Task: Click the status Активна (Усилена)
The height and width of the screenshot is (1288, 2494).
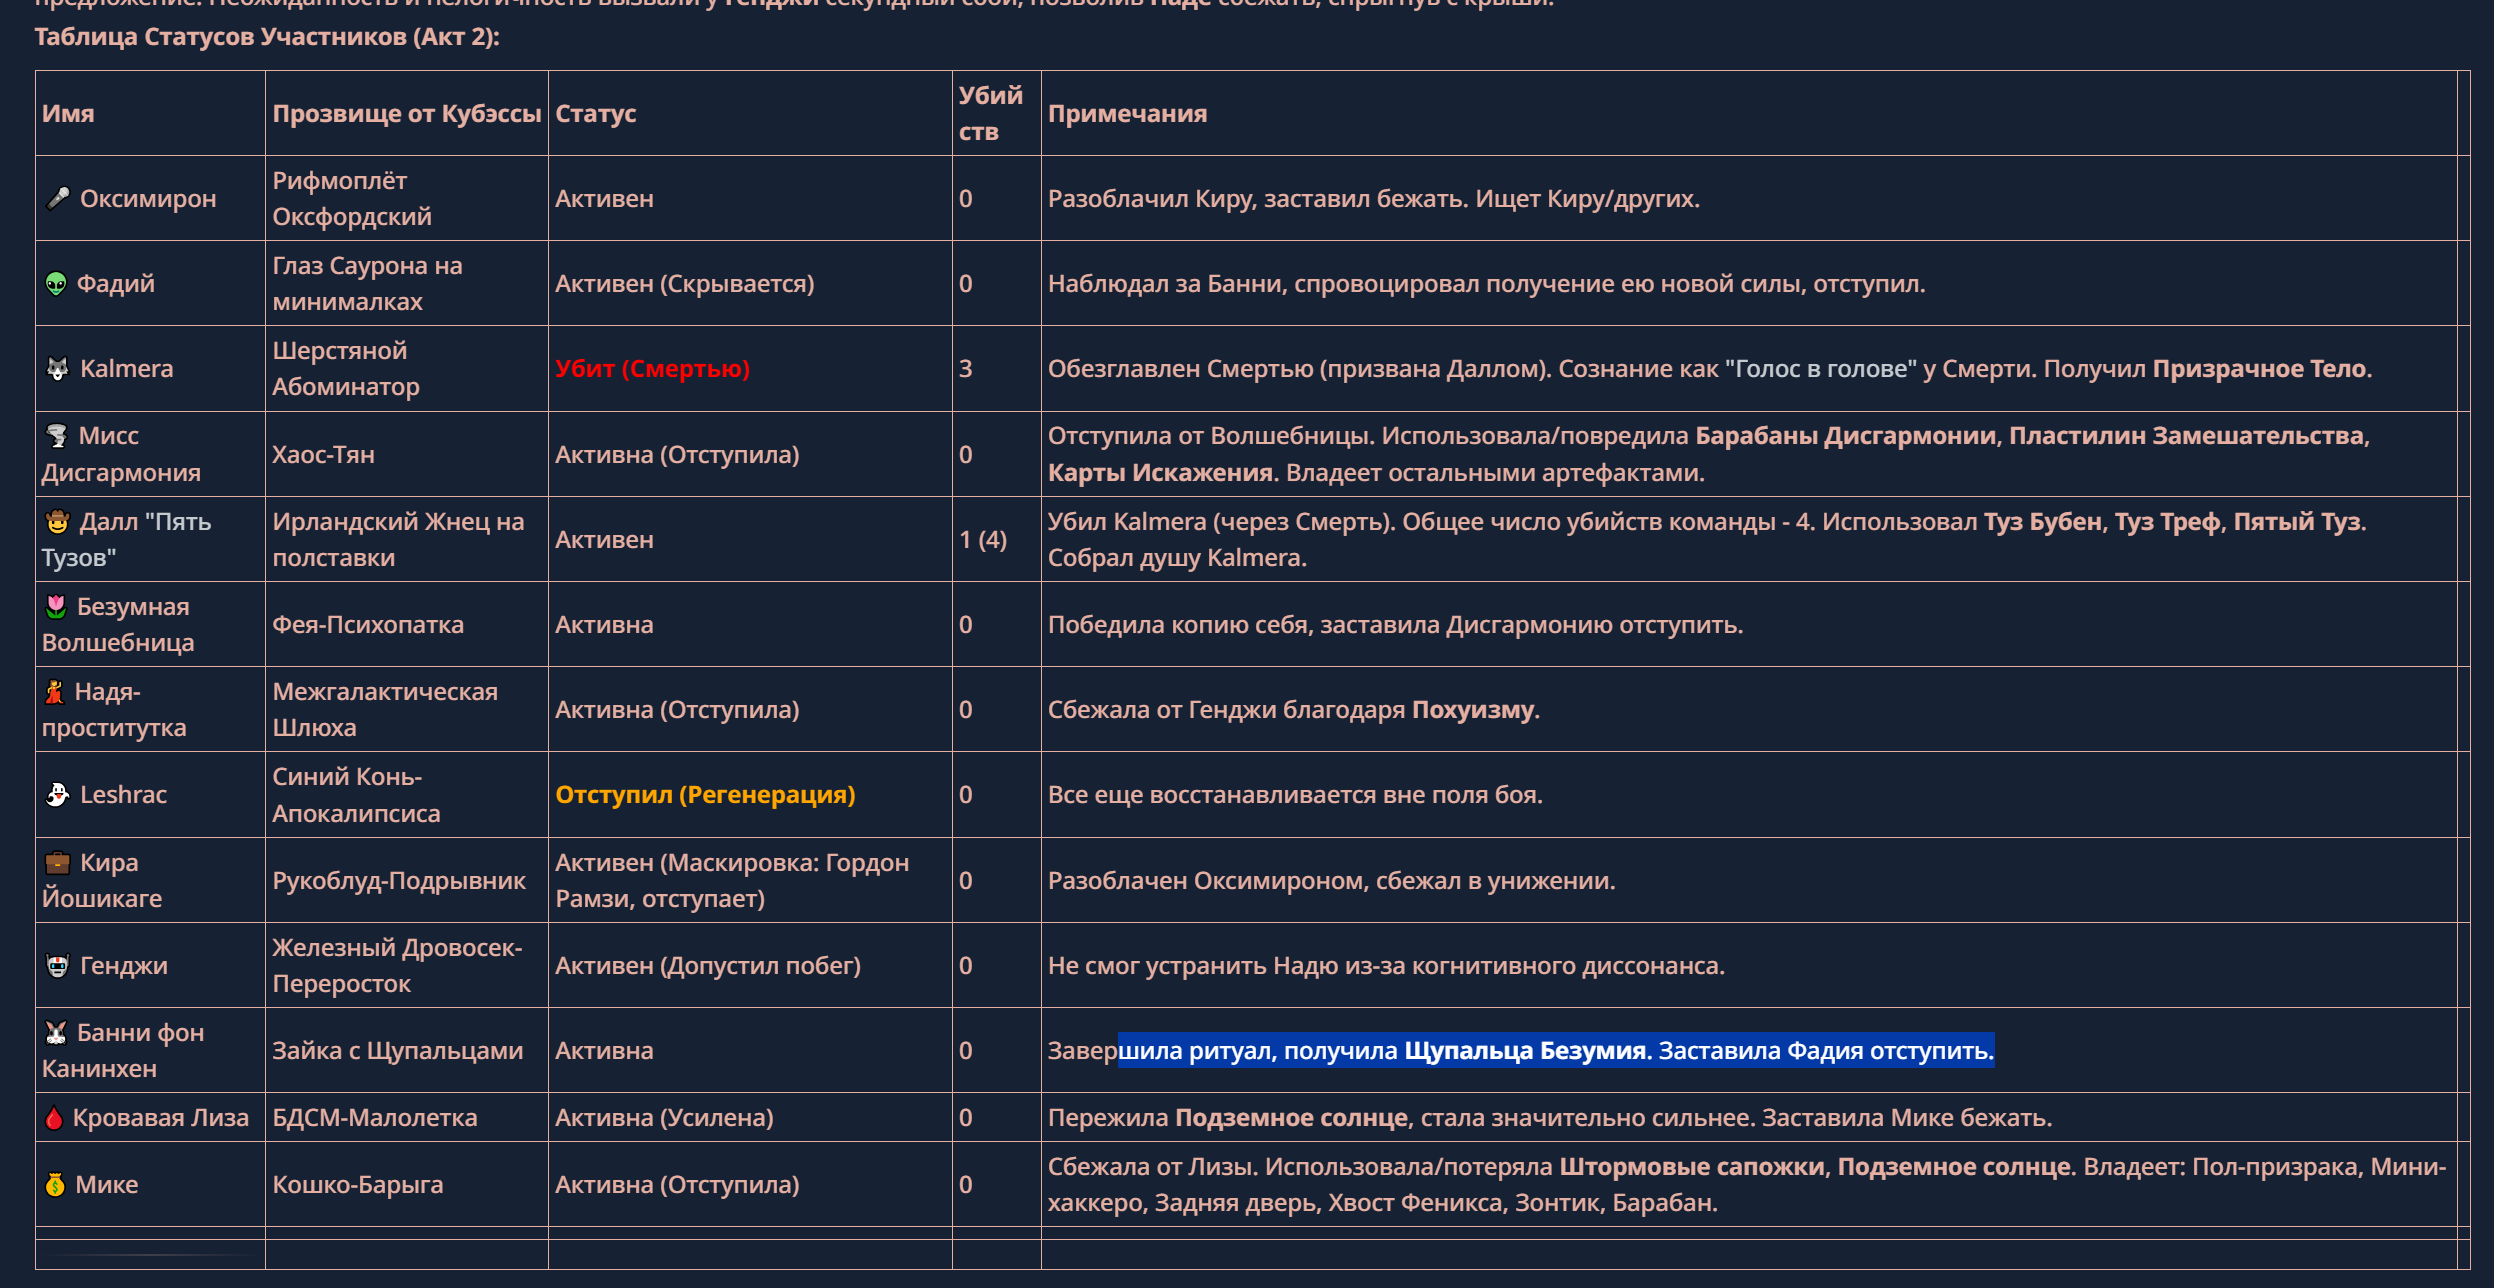Action: (x=664, y=1117)
